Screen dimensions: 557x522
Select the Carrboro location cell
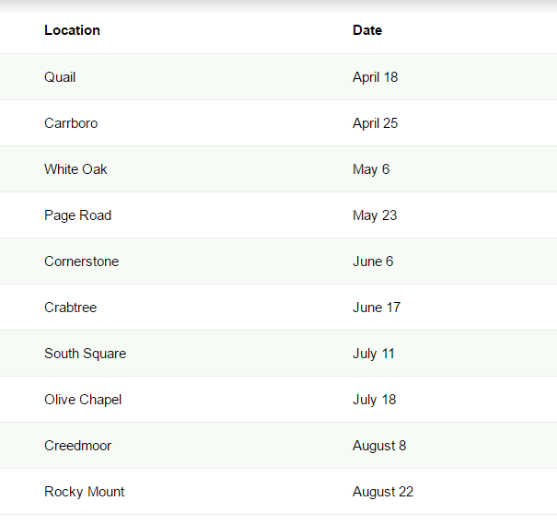(71, 123)
